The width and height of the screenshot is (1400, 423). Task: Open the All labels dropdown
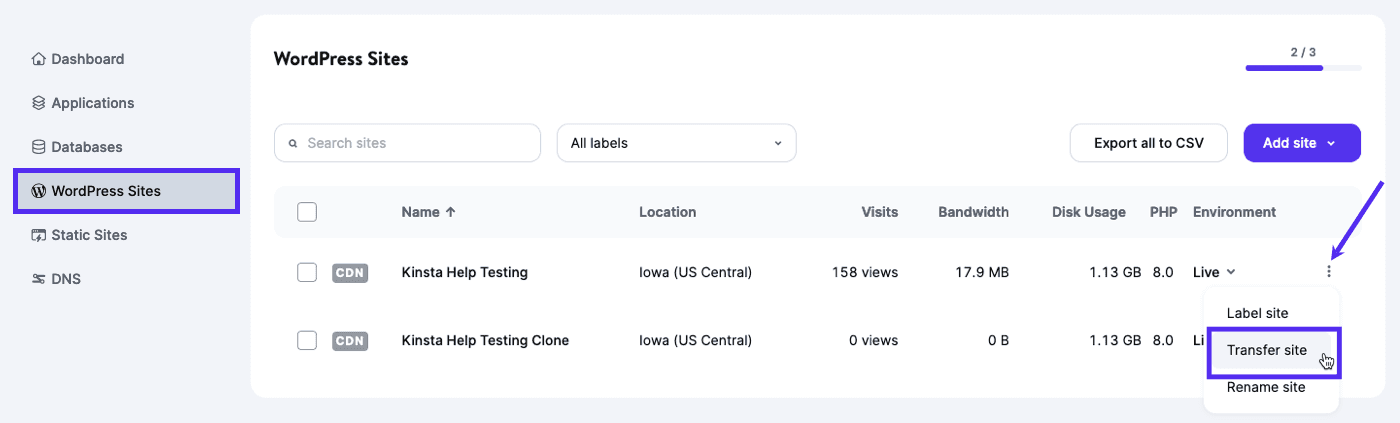[676, 143]
